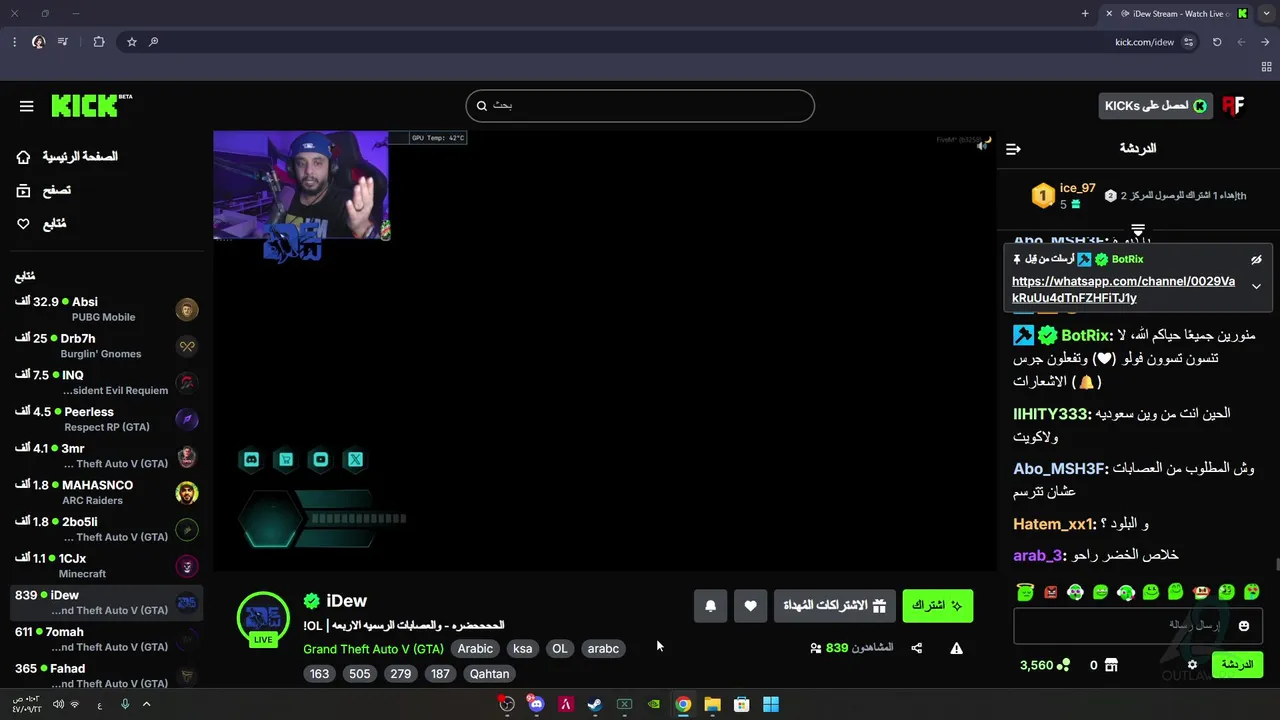Image resolution: width=1280 pixels, height=720 pixels.
Task: Click the share stream icon
Action: [x=917, y=649]
